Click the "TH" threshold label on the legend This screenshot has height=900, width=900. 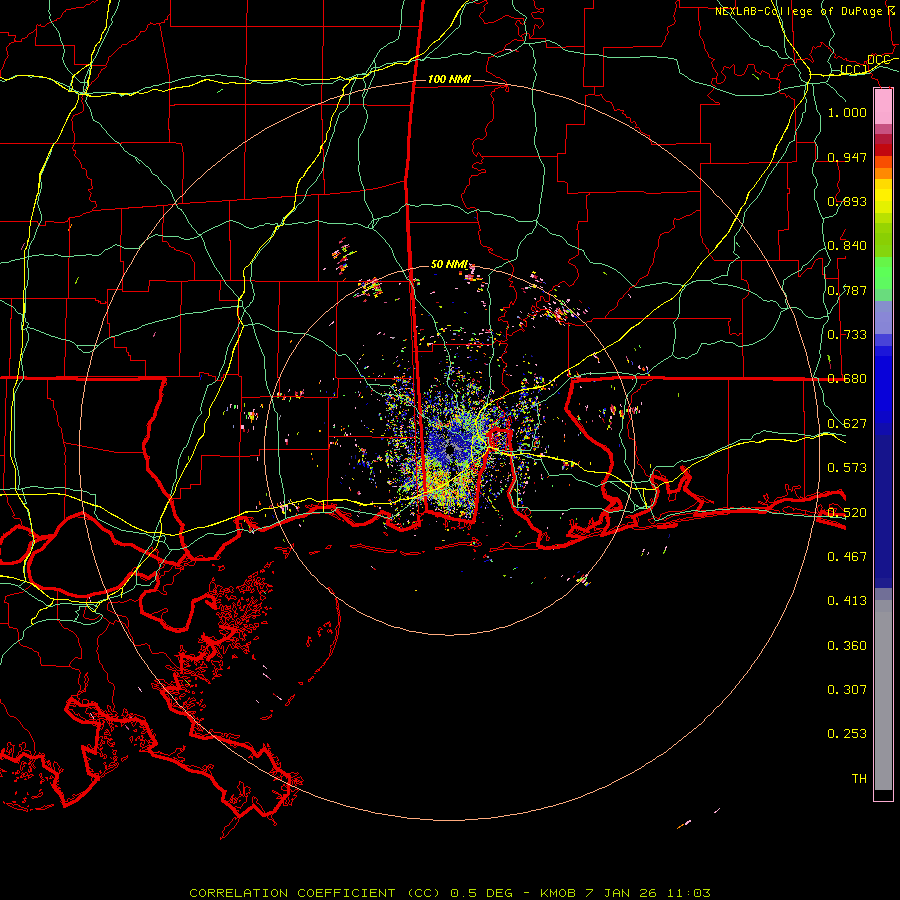pyautogui.click(x=859, y=779)
